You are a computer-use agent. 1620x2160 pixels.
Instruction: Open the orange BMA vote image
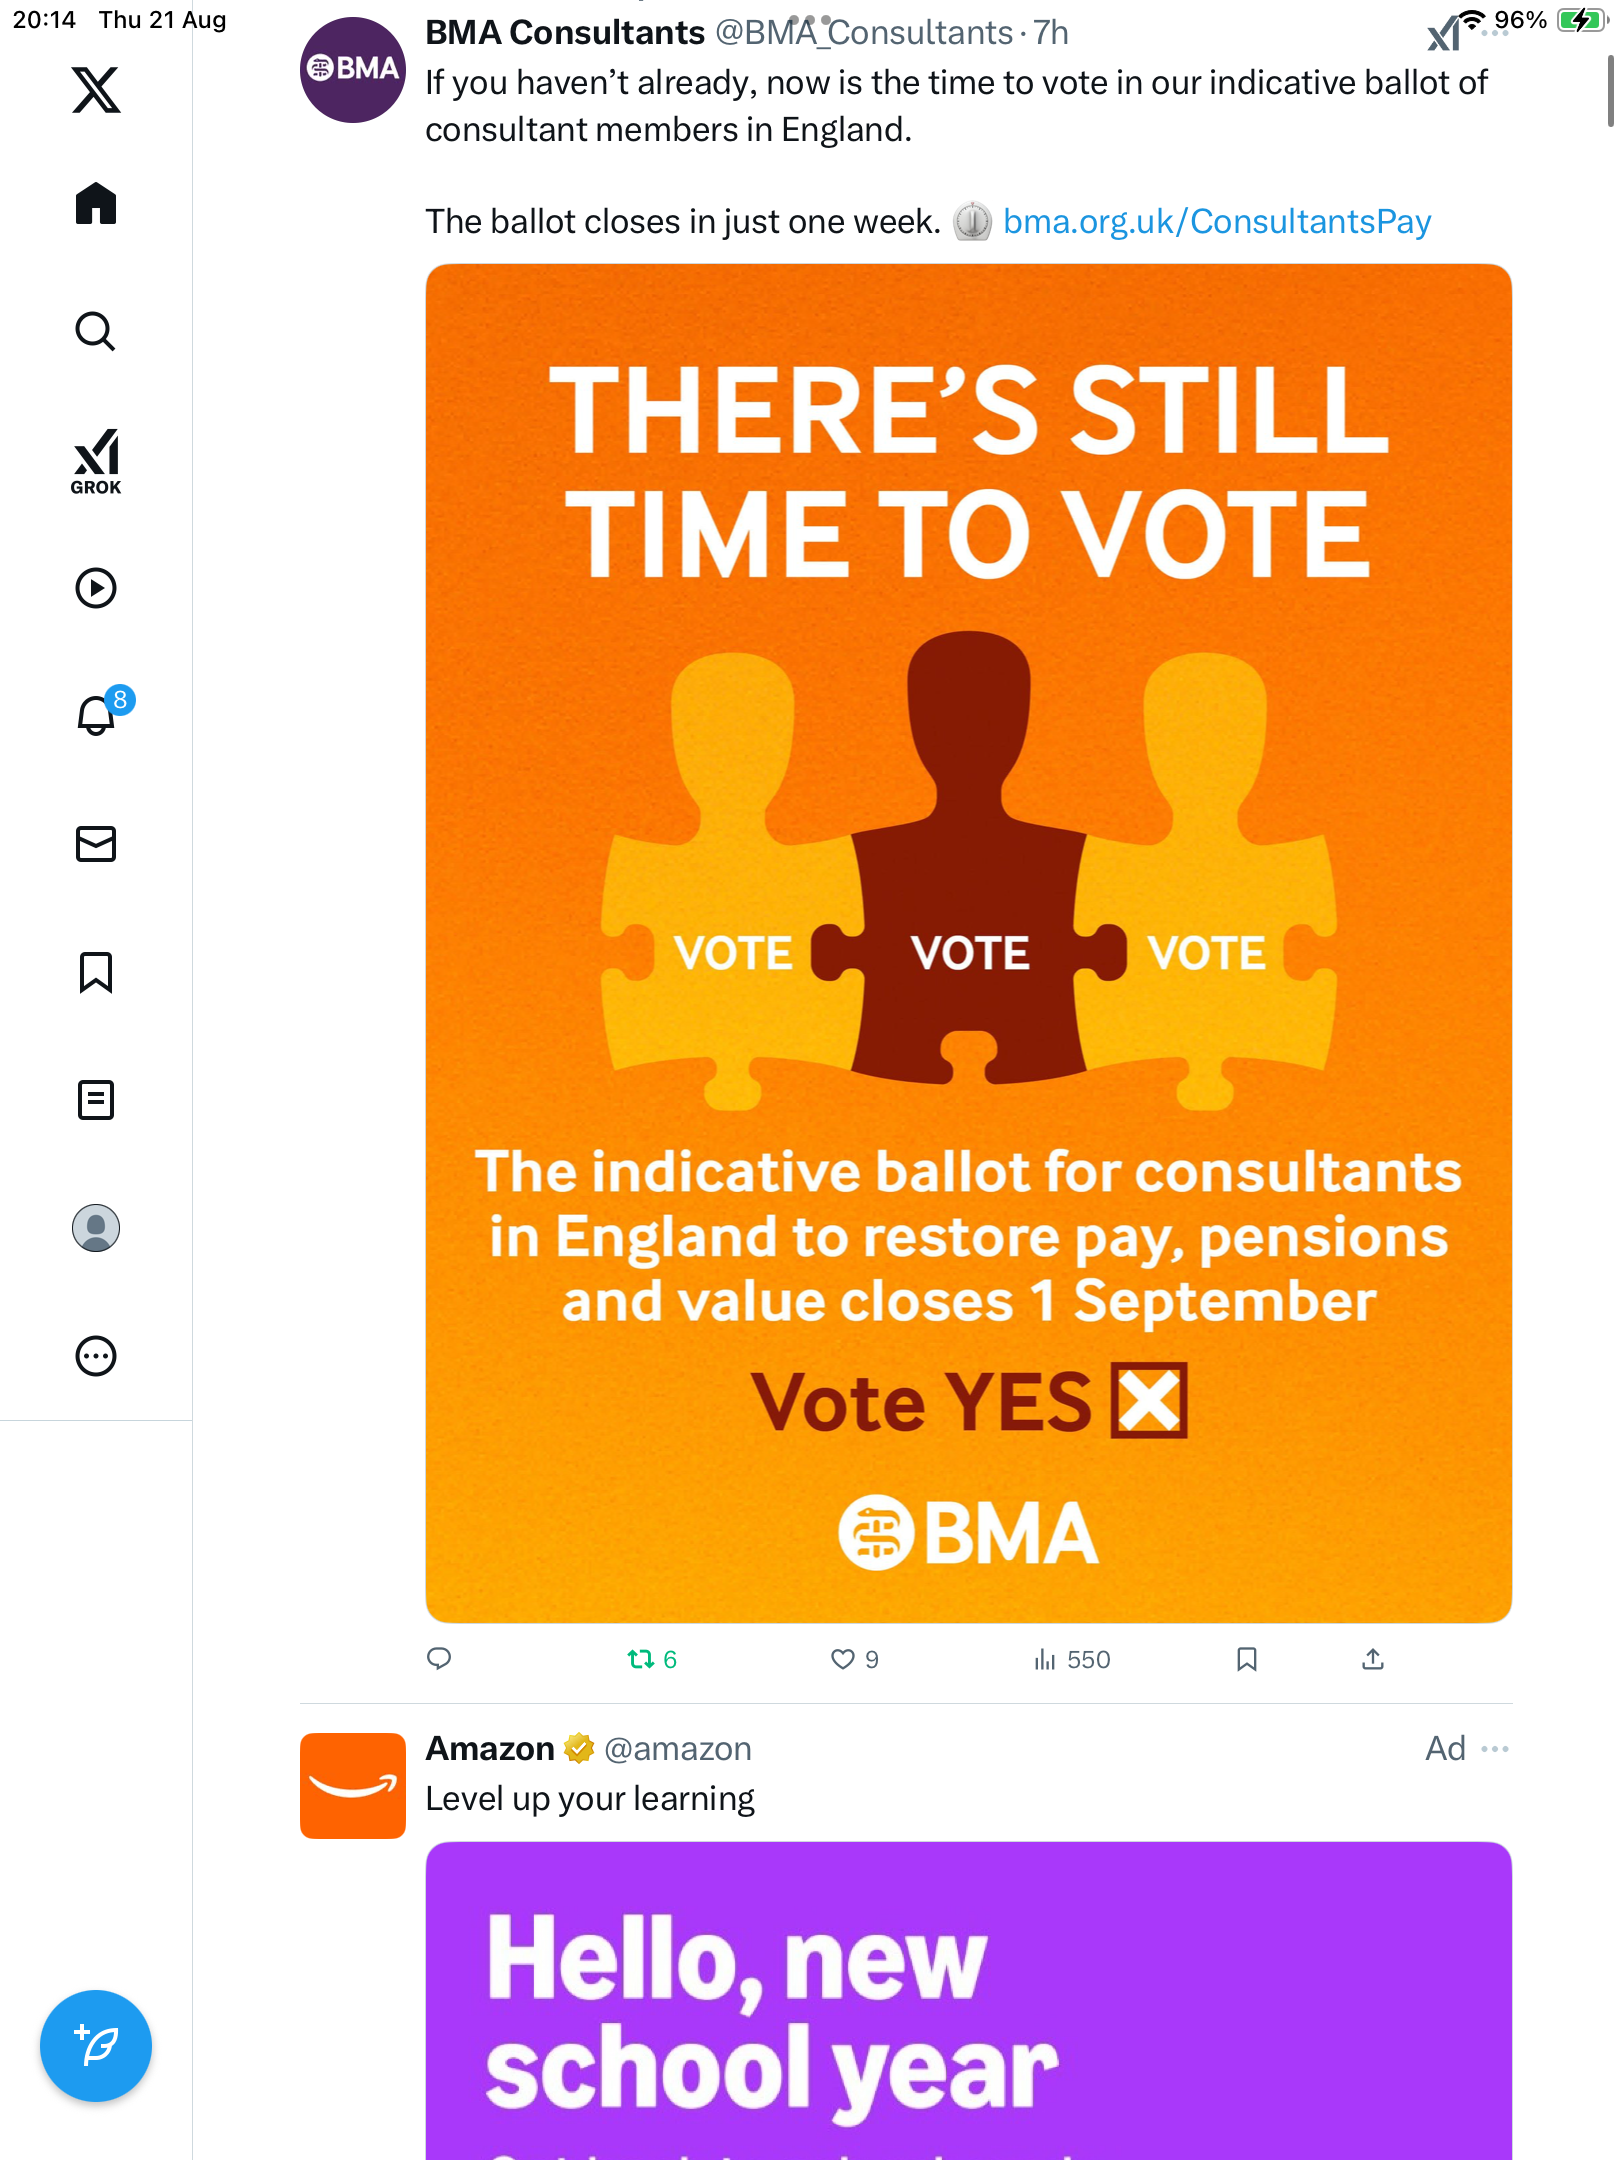coord(968,942)
